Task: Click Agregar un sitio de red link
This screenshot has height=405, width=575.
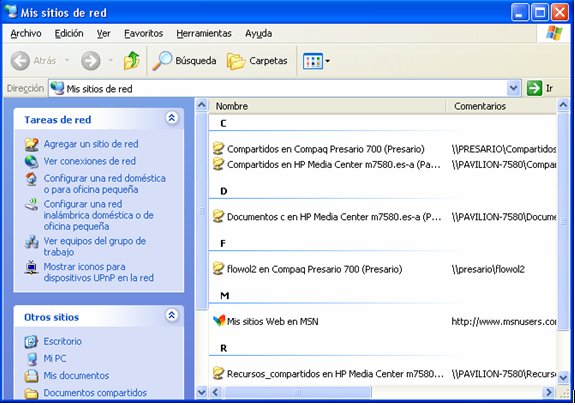Action: tap(91, 144)
